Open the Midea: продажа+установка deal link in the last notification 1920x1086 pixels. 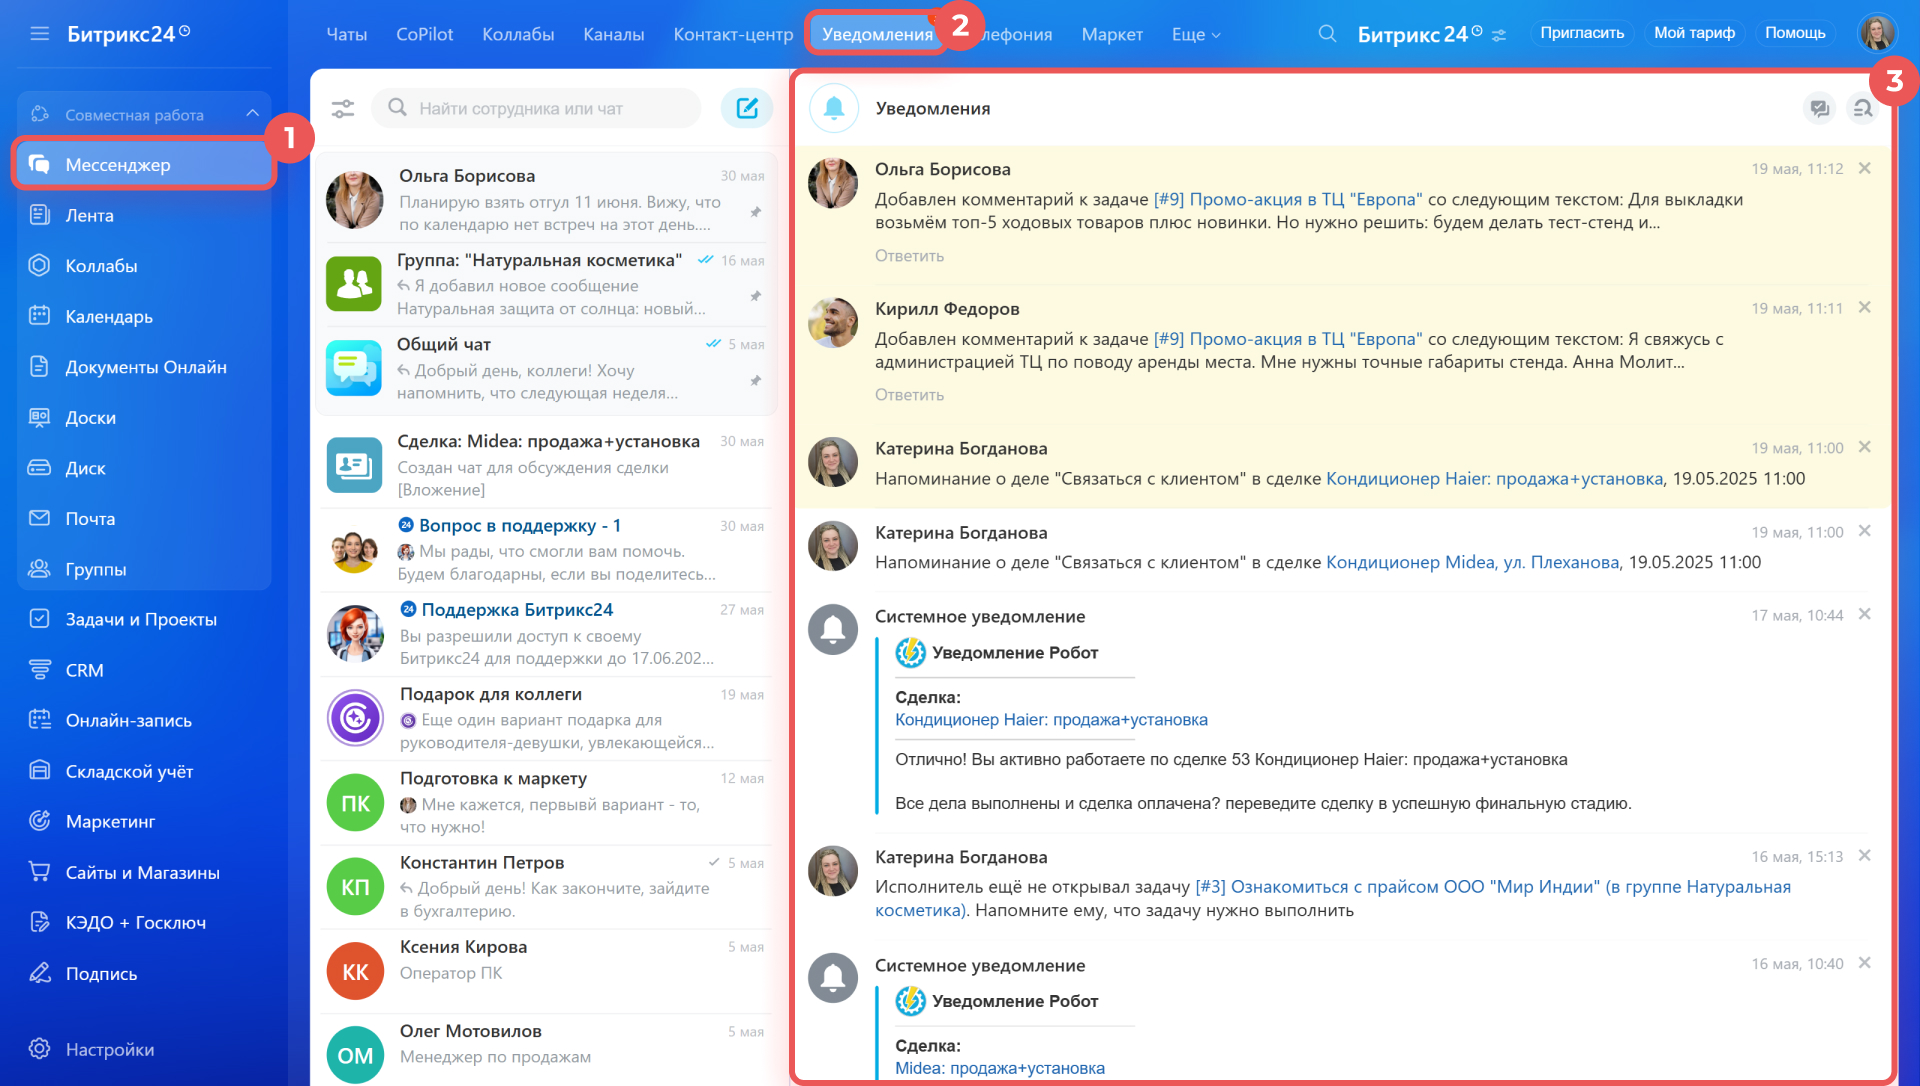1000,1068
